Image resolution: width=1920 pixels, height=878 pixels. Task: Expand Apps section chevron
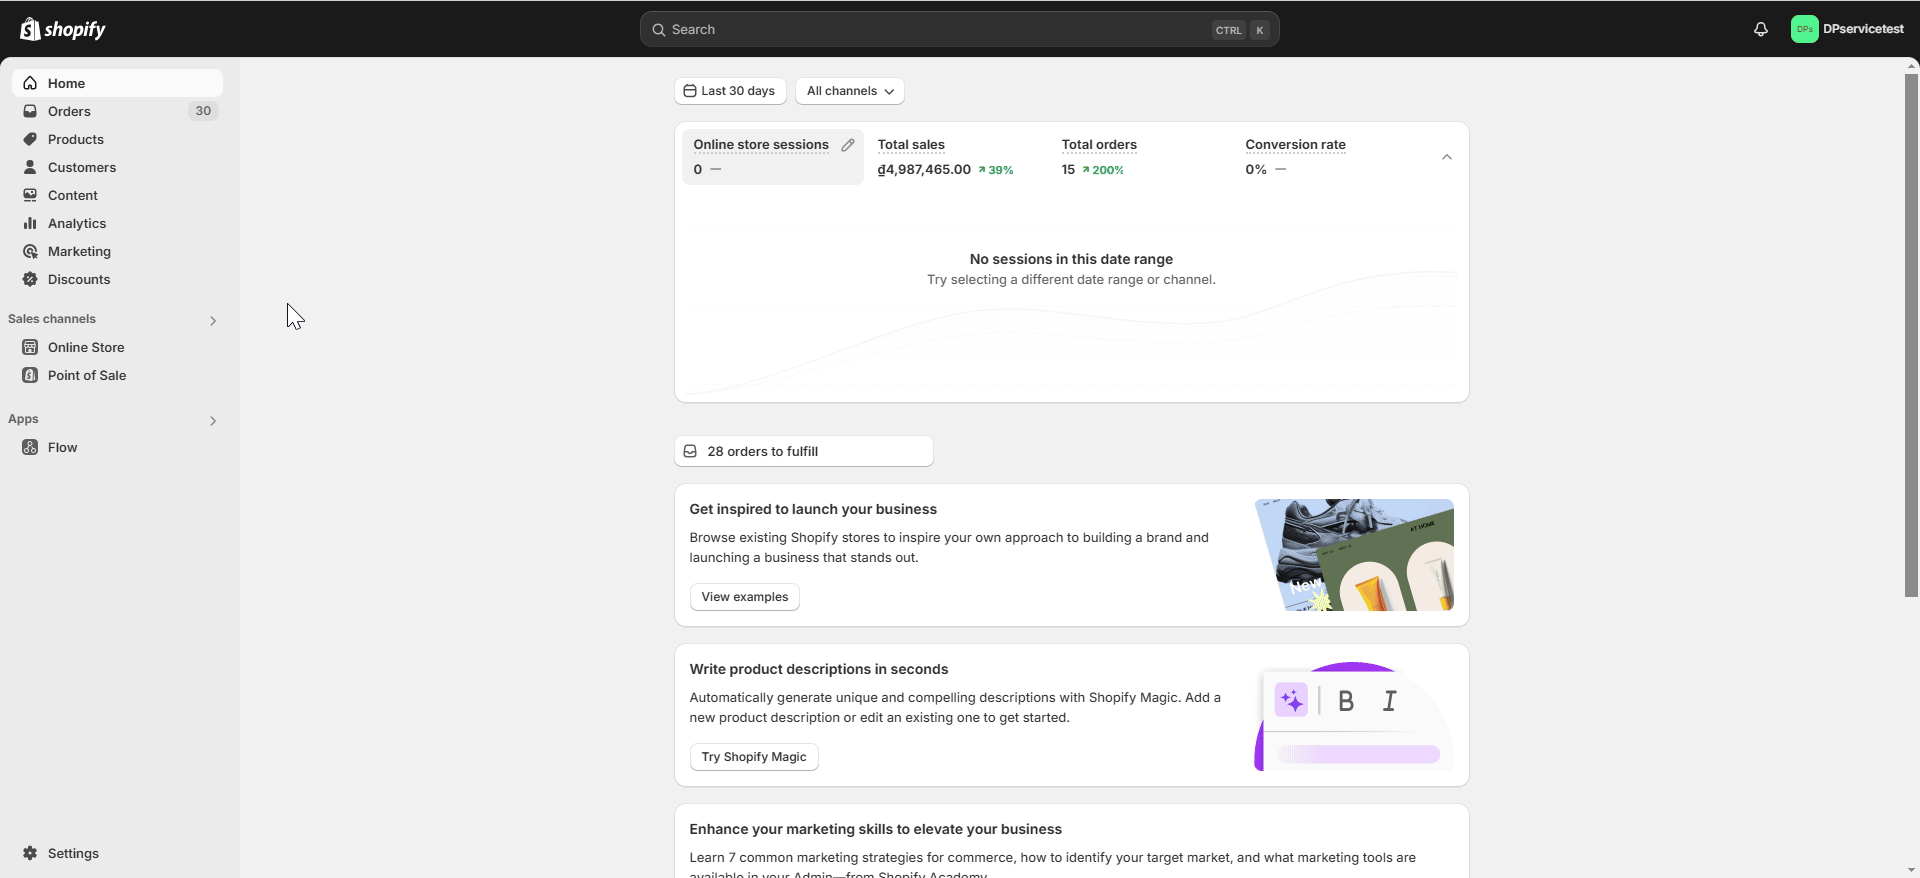tap(213, 421)
